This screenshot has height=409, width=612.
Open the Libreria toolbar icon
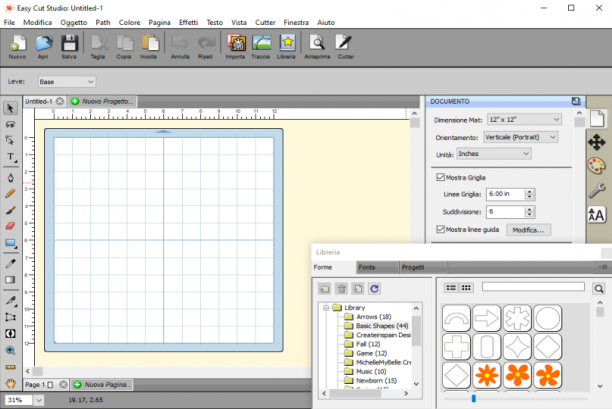coord(286,46)
